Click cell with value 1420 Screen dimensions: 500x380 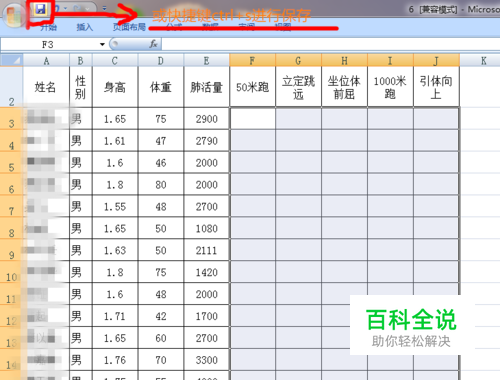tap(207, 272)
